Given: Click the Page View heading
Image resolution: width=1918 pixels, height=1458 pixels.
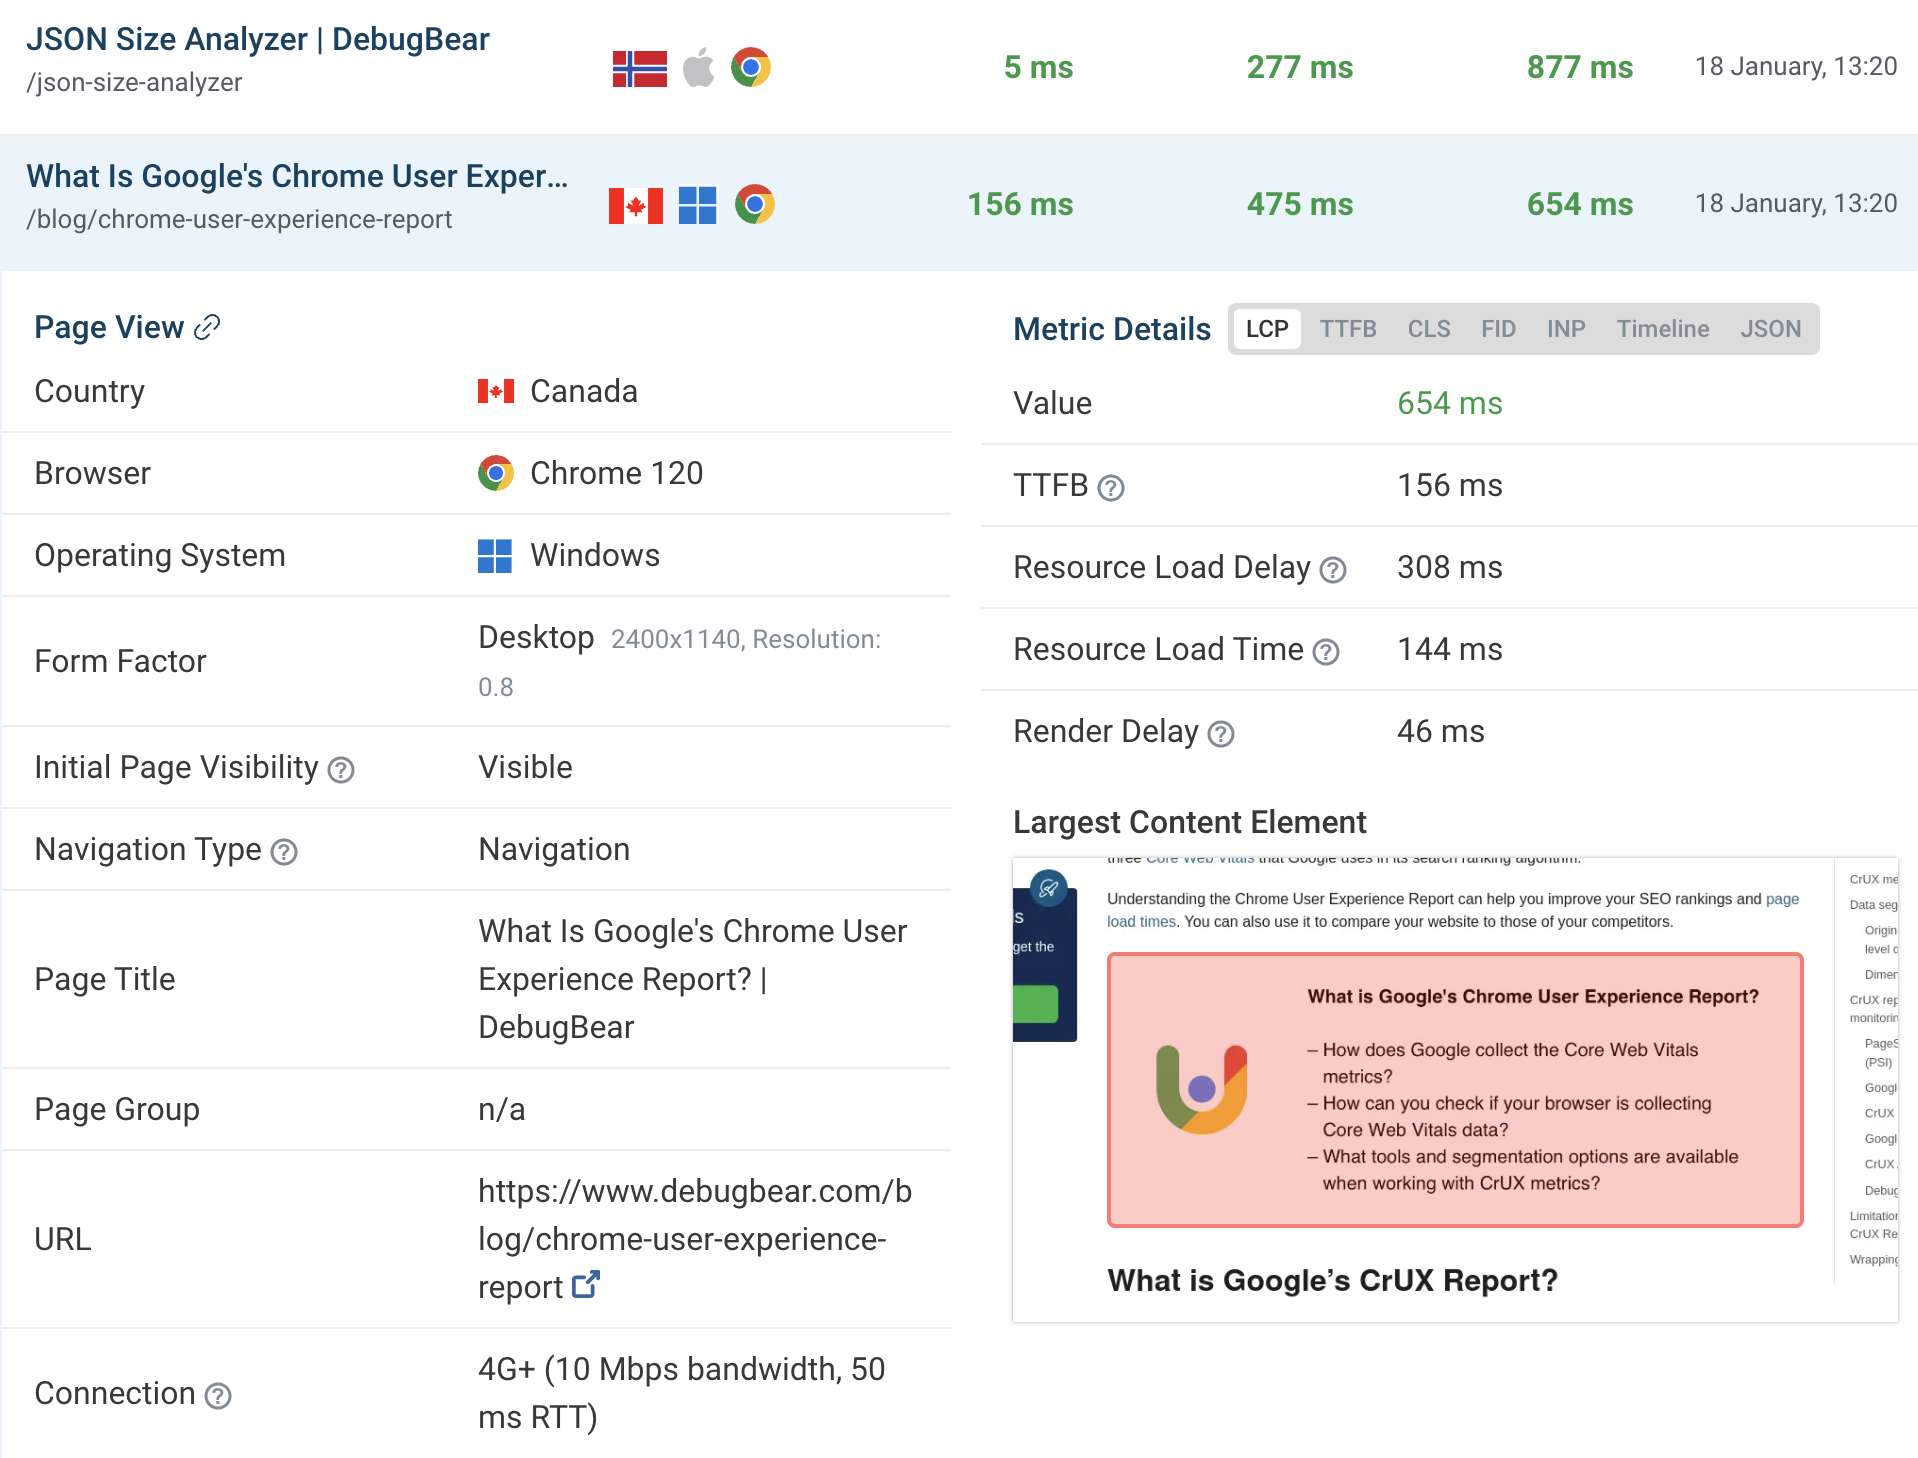Looking at the screenshot, I should pos(109,327).
